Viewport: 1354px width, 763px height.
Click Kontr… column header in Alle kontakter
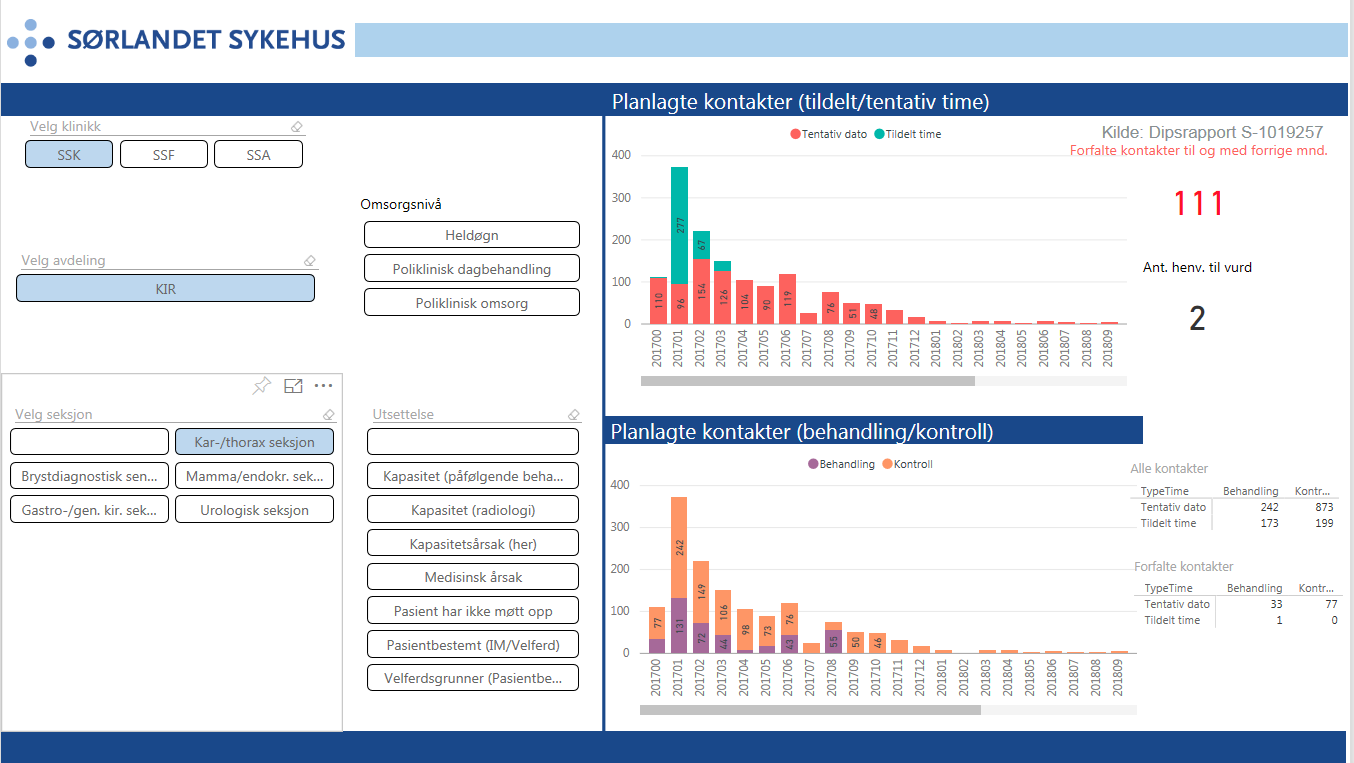pos(1313,491)
